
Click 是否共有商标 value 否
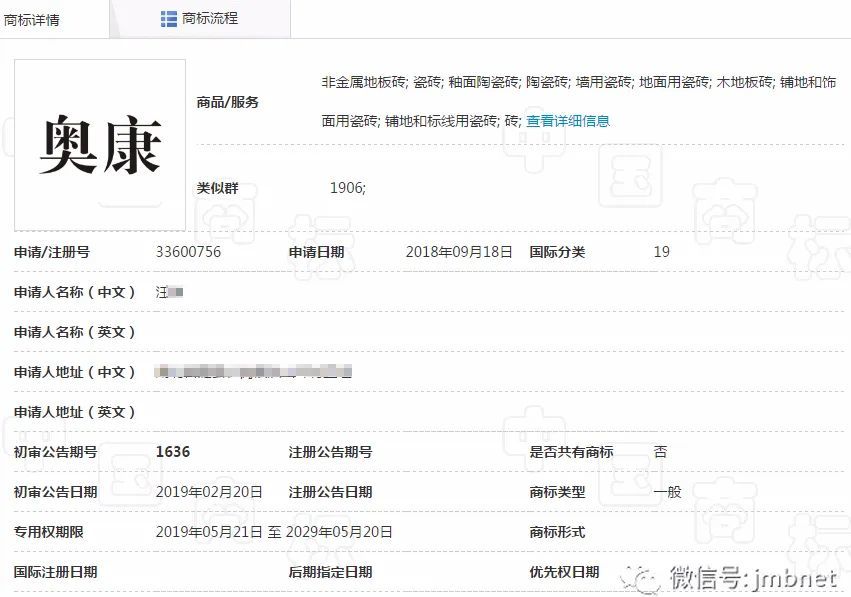click(x=660, y=452)
